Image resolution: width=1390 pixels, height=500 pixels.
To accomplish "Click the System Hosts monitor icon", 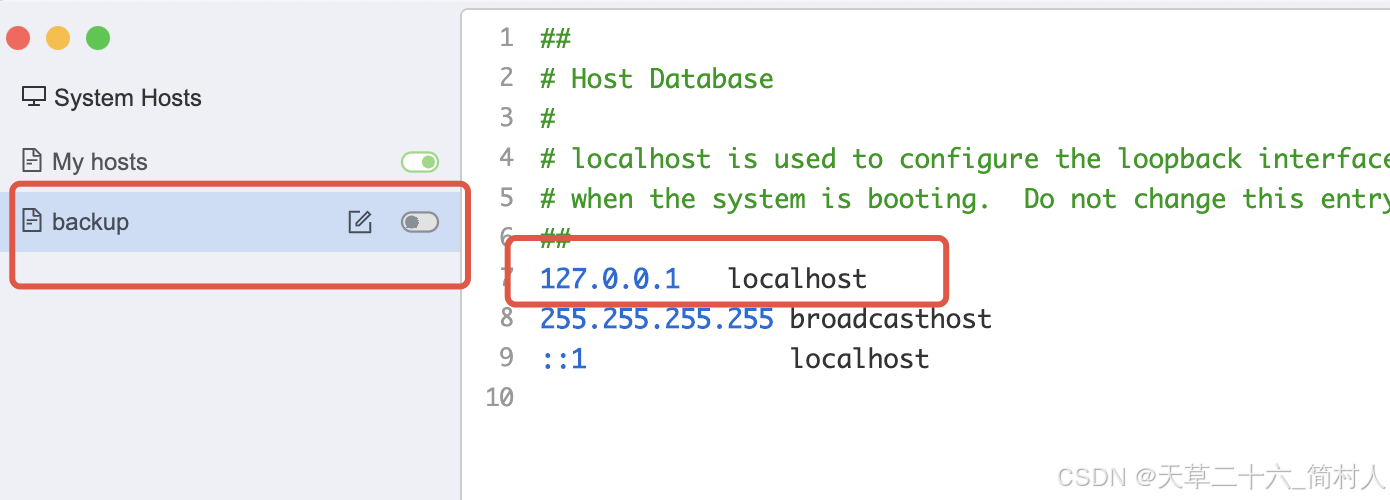I will [34, 97].
